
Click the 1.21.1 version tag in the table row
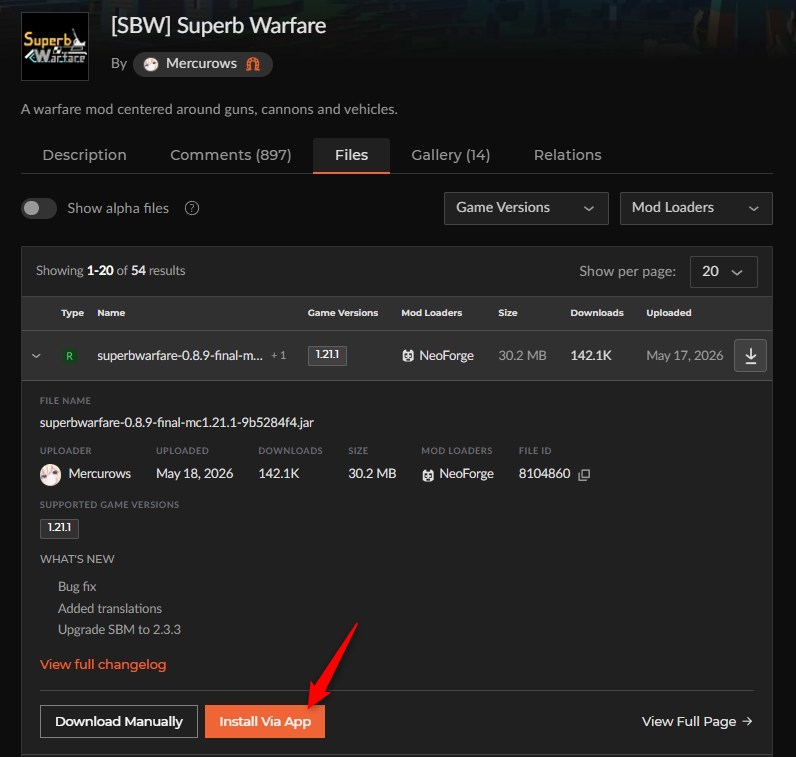pyautogui.click(x=327, y=355)
